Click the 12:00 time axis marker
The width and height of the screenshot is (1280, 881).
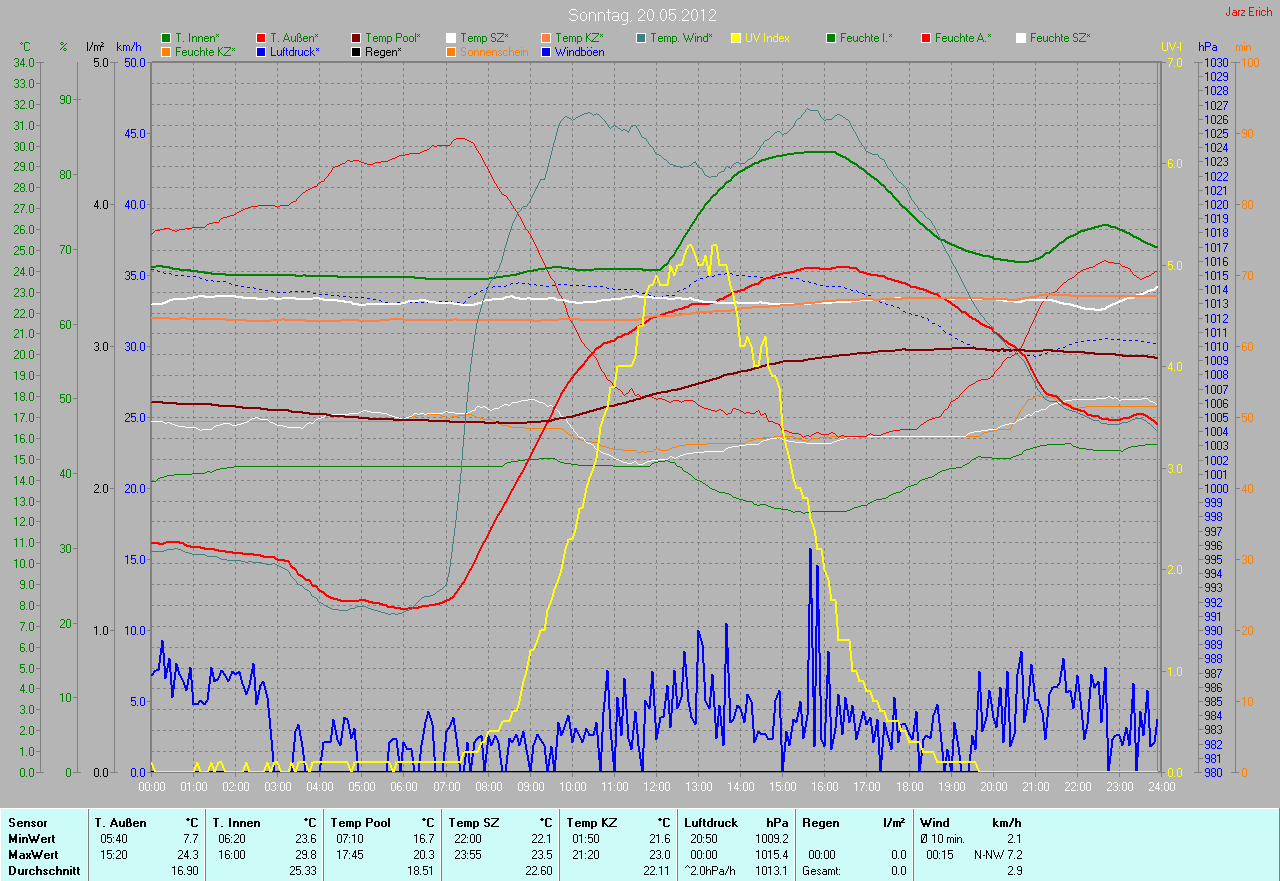click(x=656, y=787)
